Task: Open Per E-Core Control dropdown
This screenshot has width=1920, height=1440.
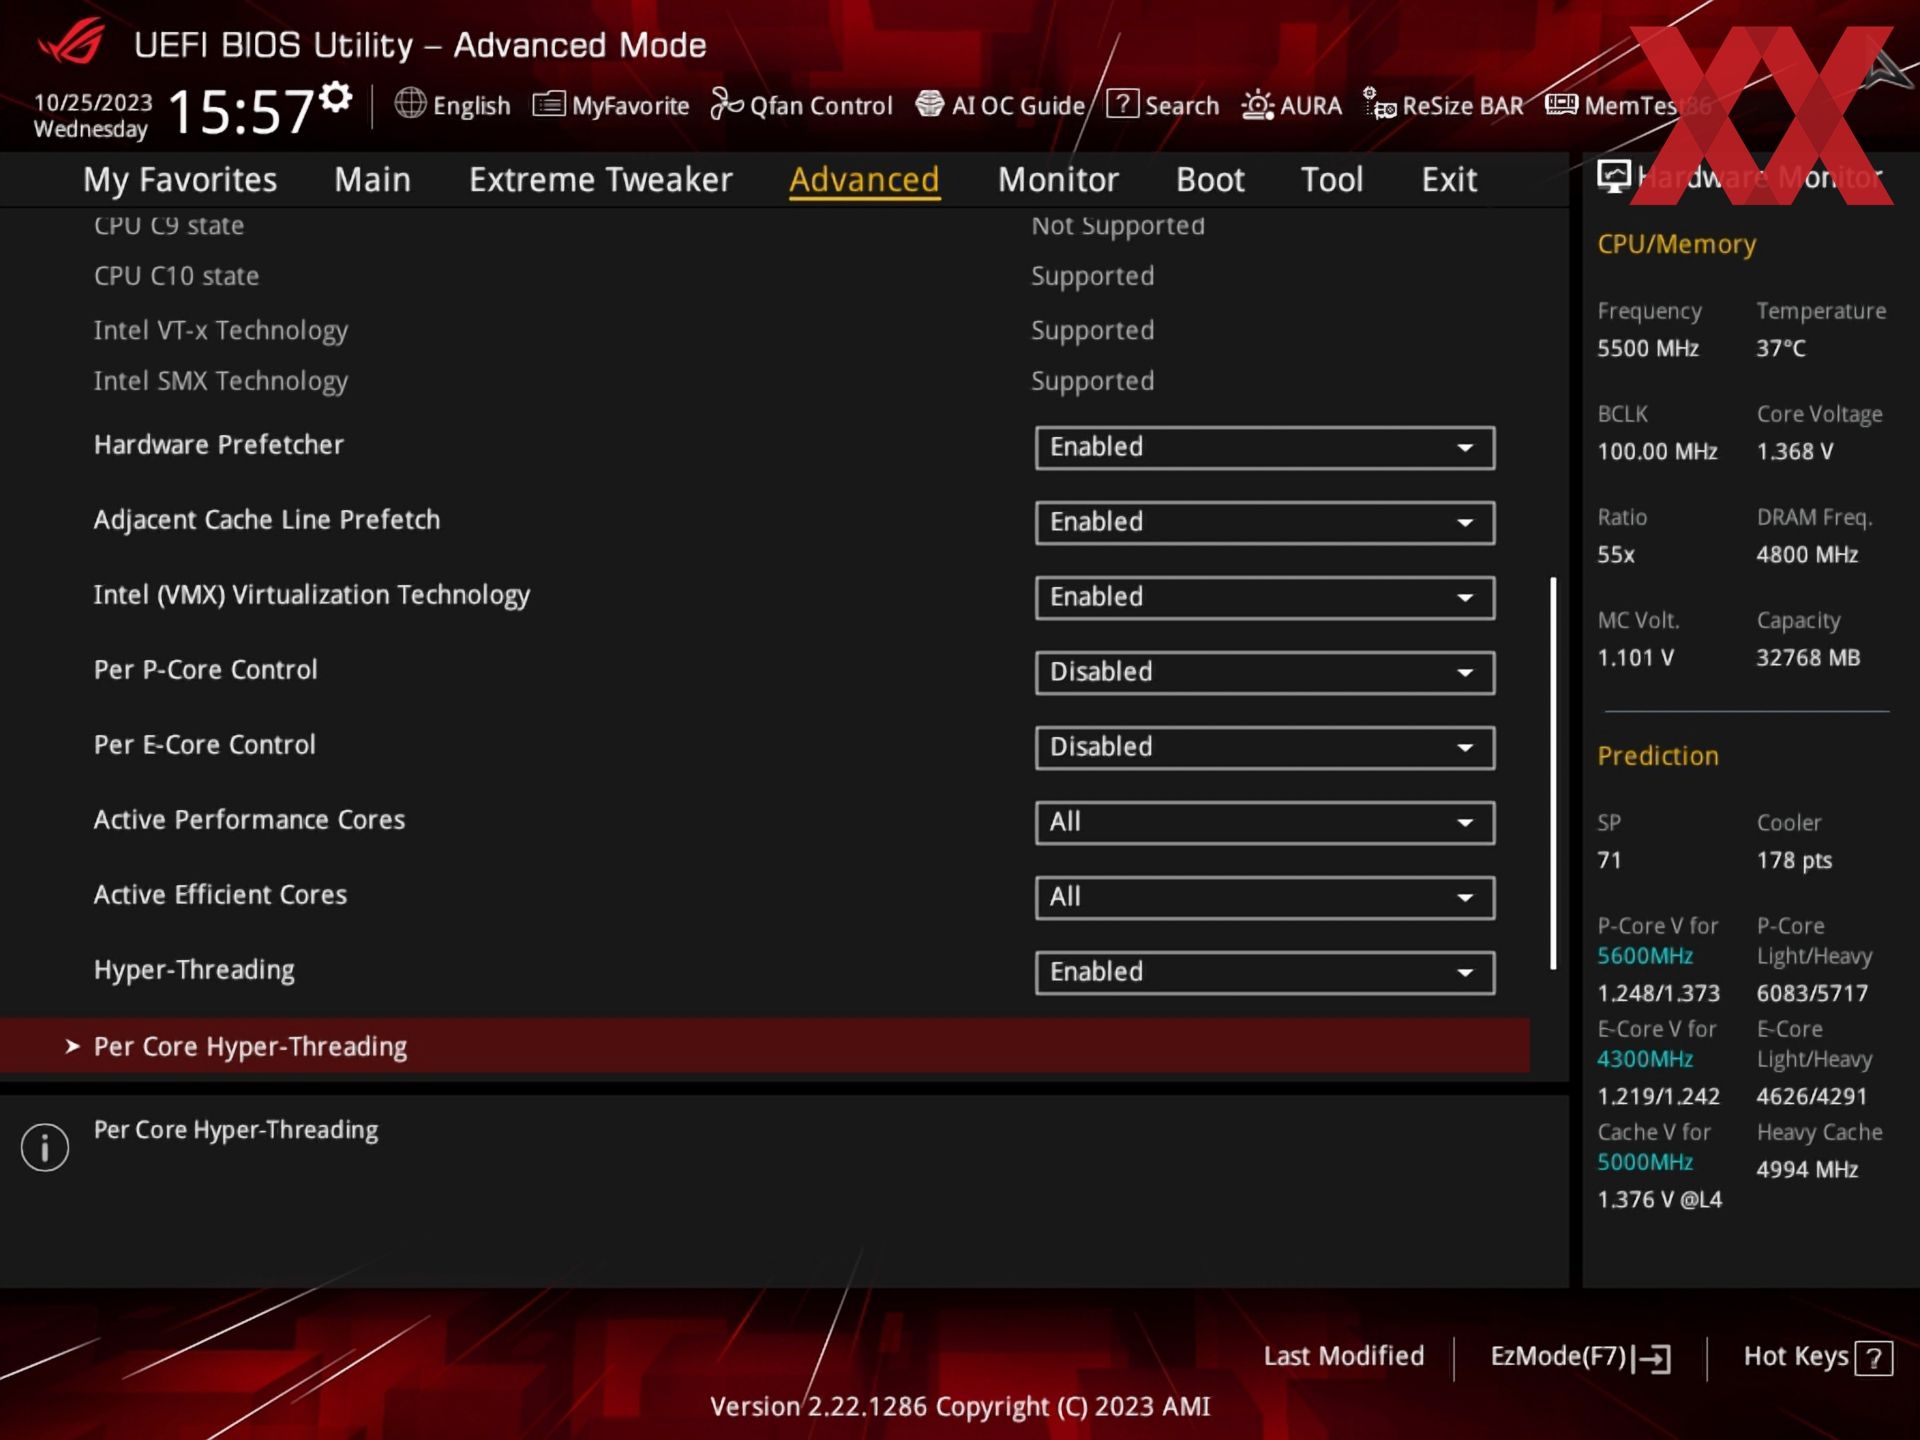Action: [1265, 747]
